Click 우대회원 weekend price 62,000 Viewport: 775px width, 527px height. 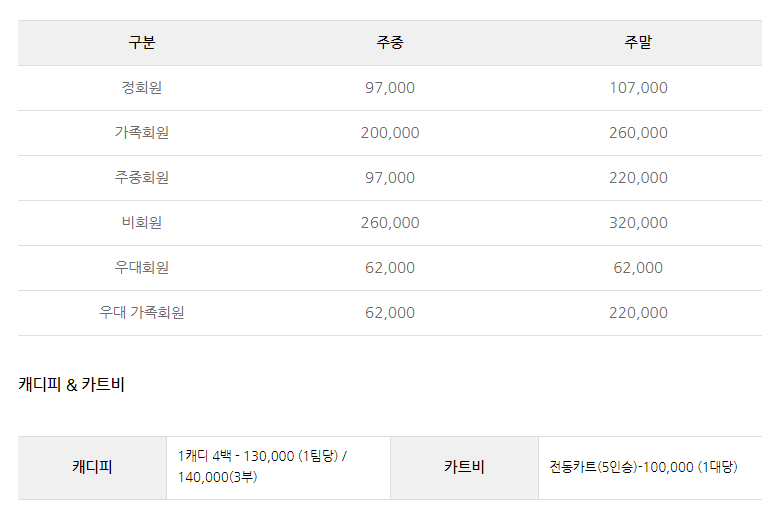tap(638, 267)
